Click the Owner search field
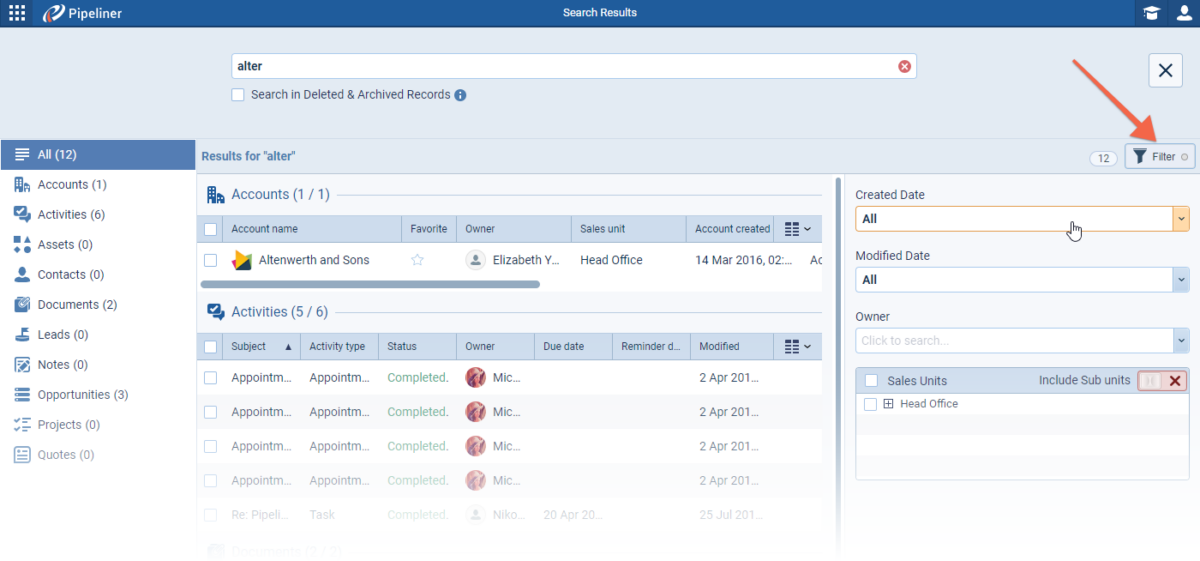Viewport: 1200px width, 561px height. pyautogui.click(x=1013, y=341)
